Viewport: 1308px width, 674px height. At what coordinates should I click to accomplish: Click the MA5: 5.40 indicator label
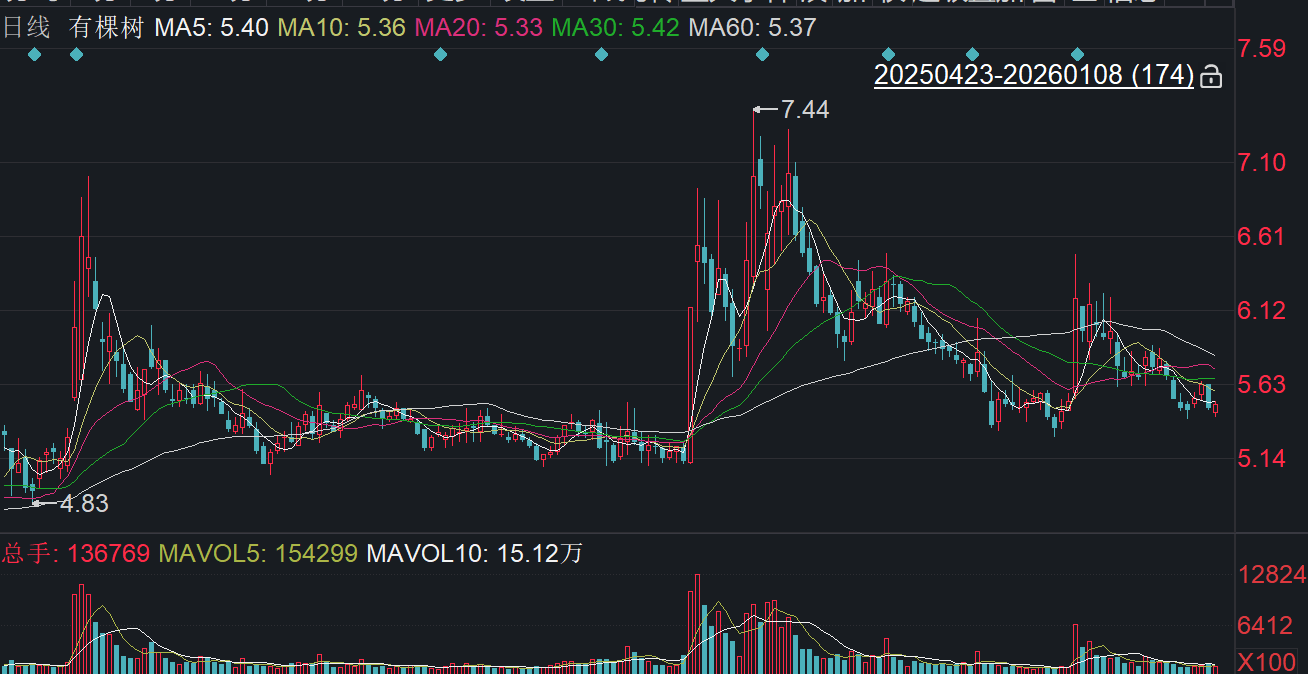(x=211, y=27)
